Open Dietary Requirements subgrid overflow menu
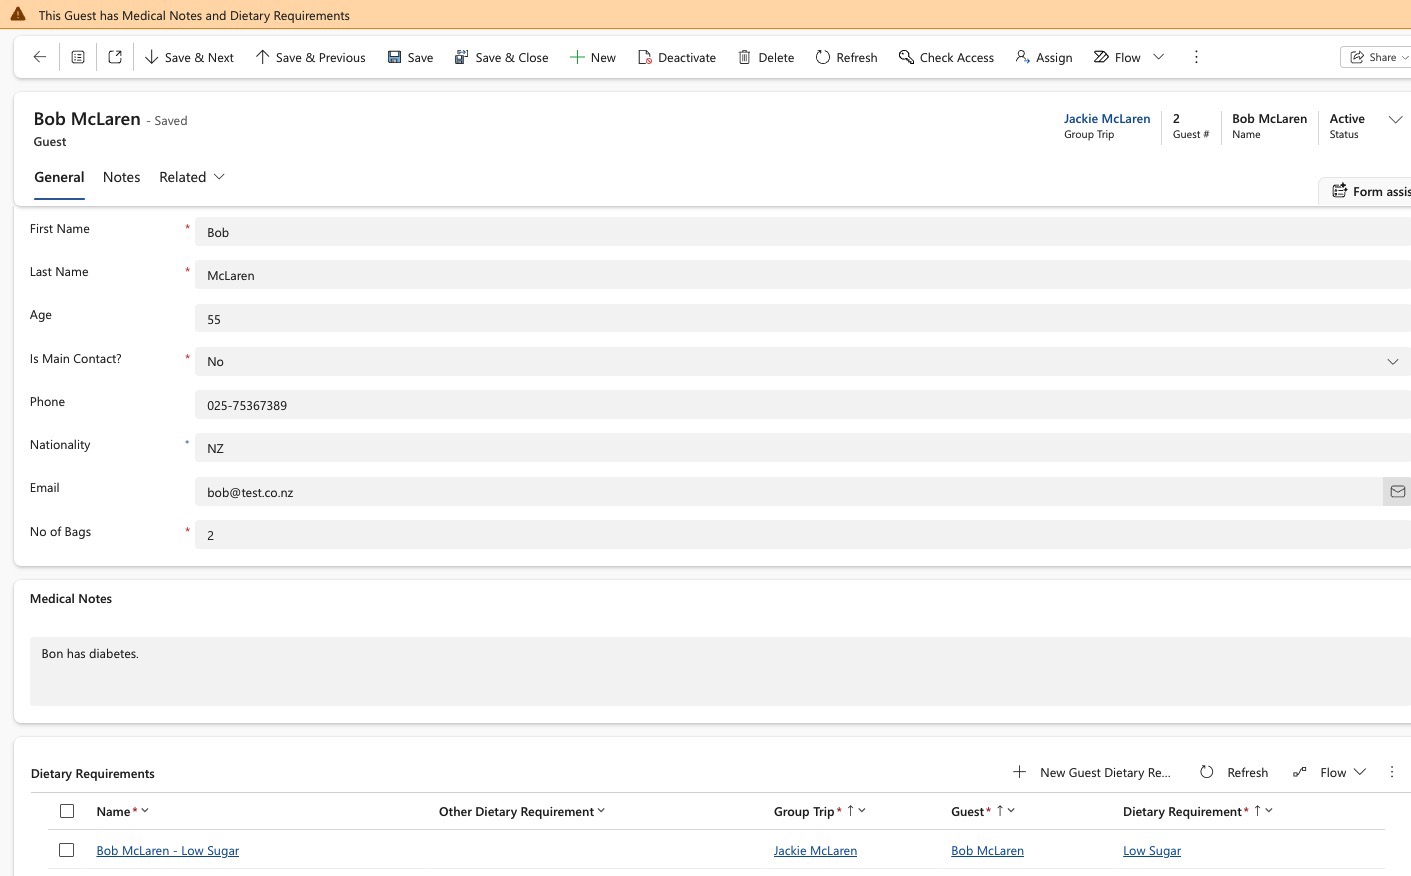 click(x=1392, y=772)
